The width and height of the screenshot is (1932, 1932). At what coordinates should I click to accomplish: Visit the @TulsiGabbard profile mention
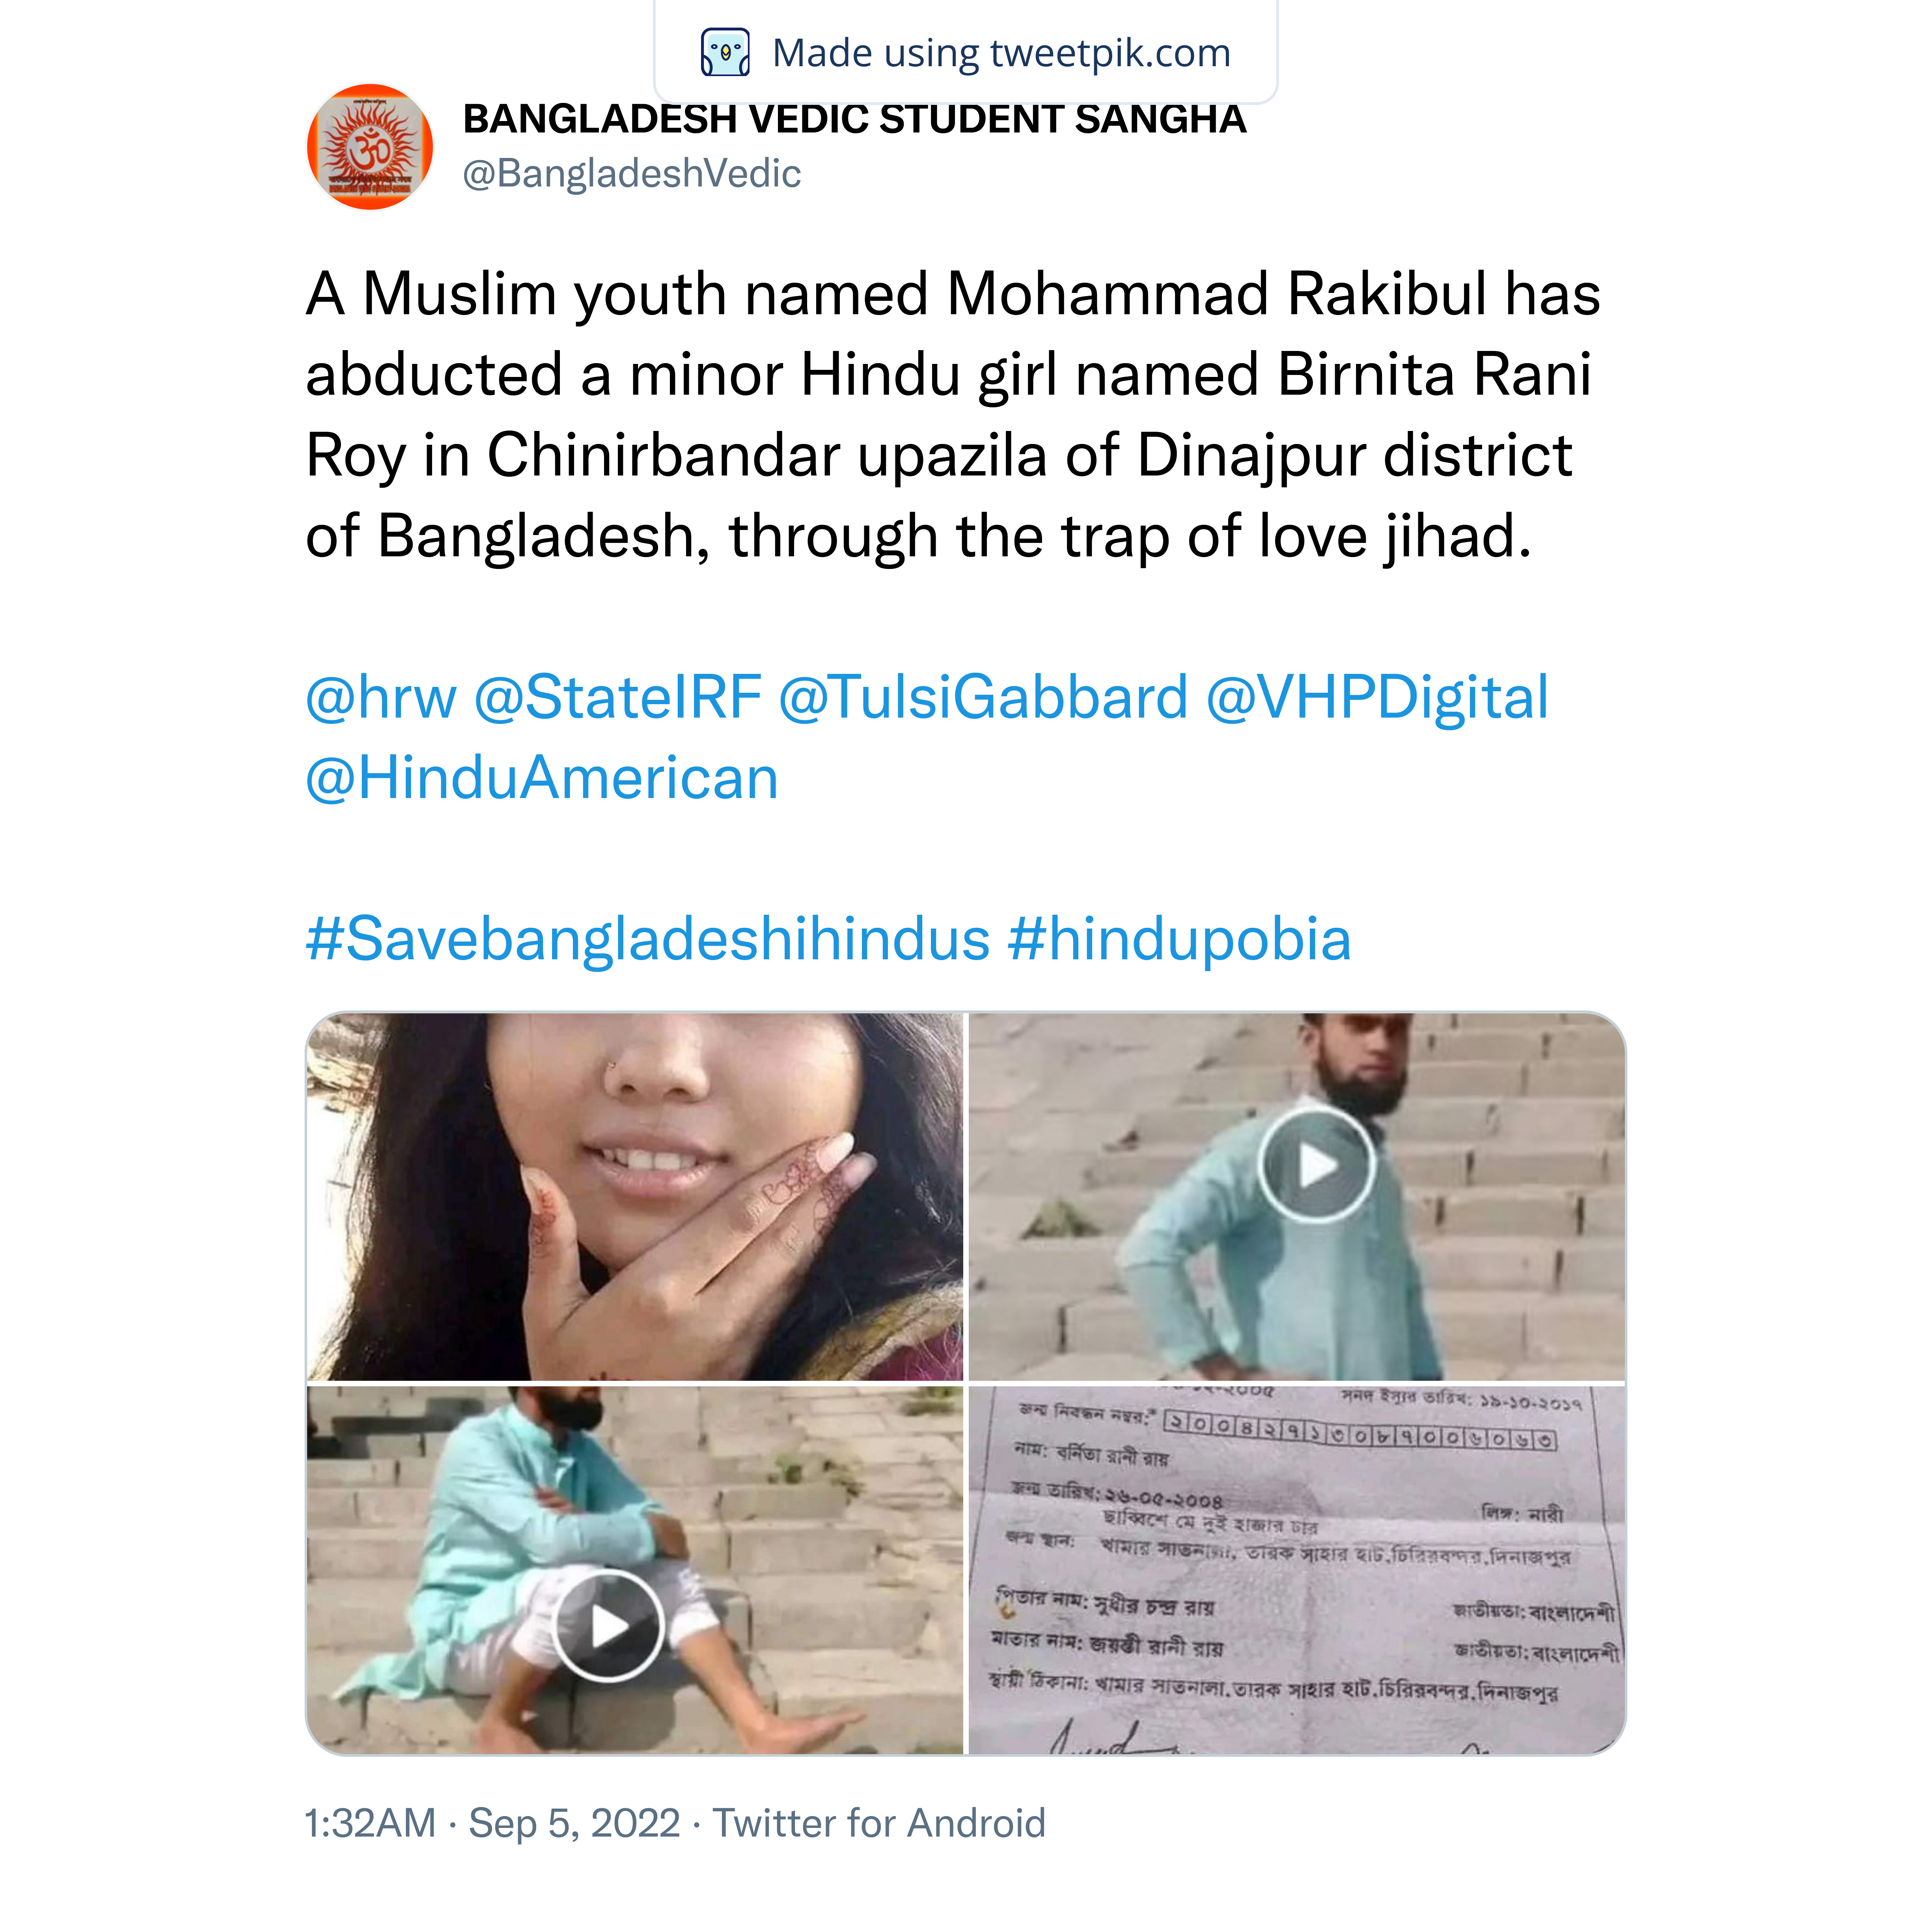click(983, 698)
